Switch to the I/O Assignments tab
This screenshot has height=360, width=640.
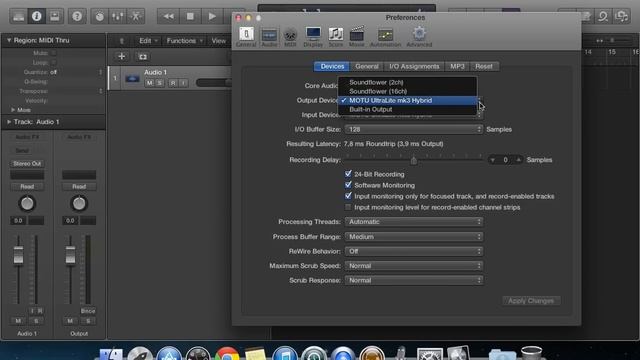pos(414,66)
